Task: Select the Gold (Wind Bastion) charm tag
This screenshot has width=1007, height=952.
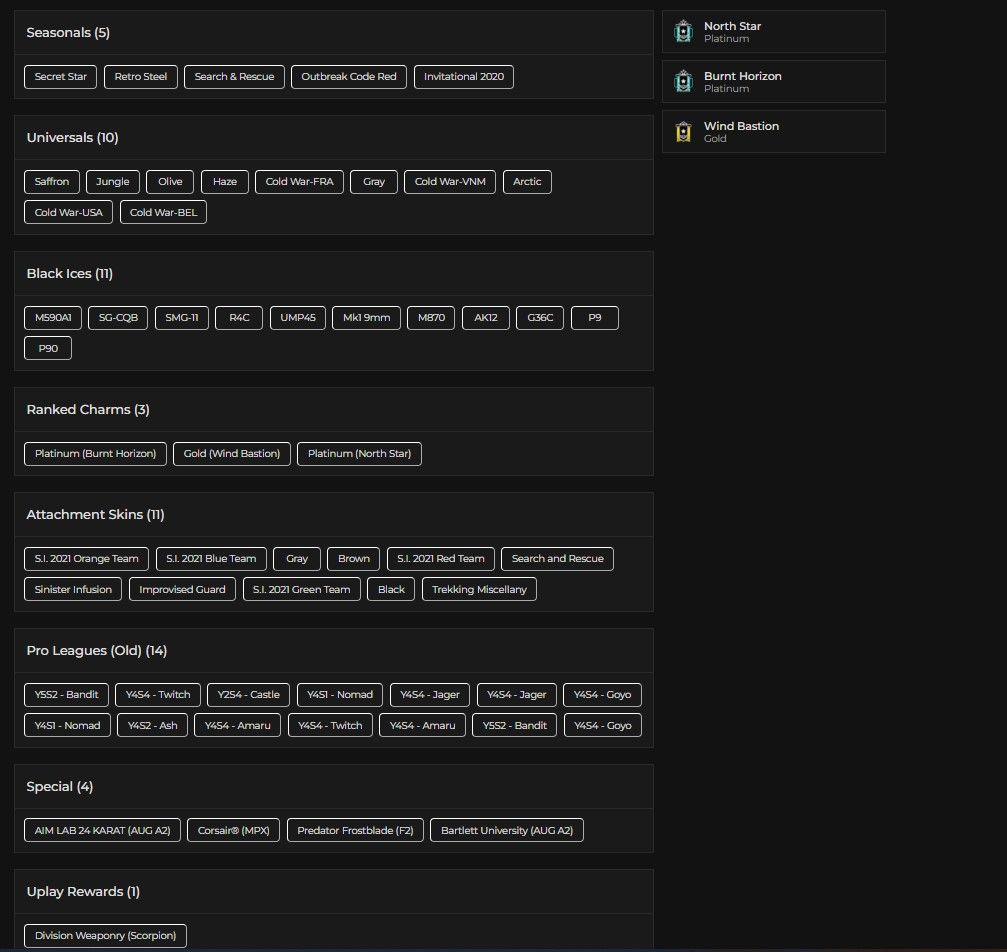Action: pyautogui.click(x=232, y=454)
